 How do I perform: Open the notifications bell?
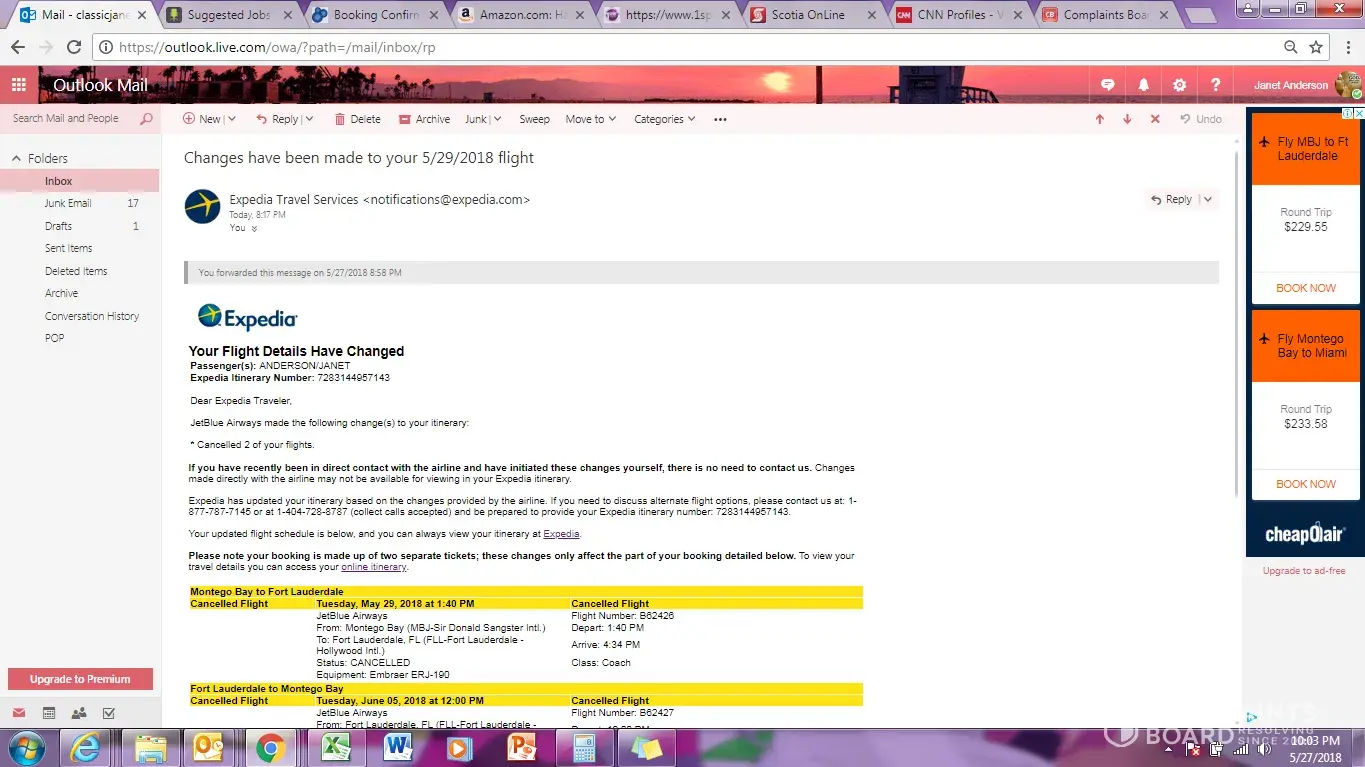(1143, 85)
